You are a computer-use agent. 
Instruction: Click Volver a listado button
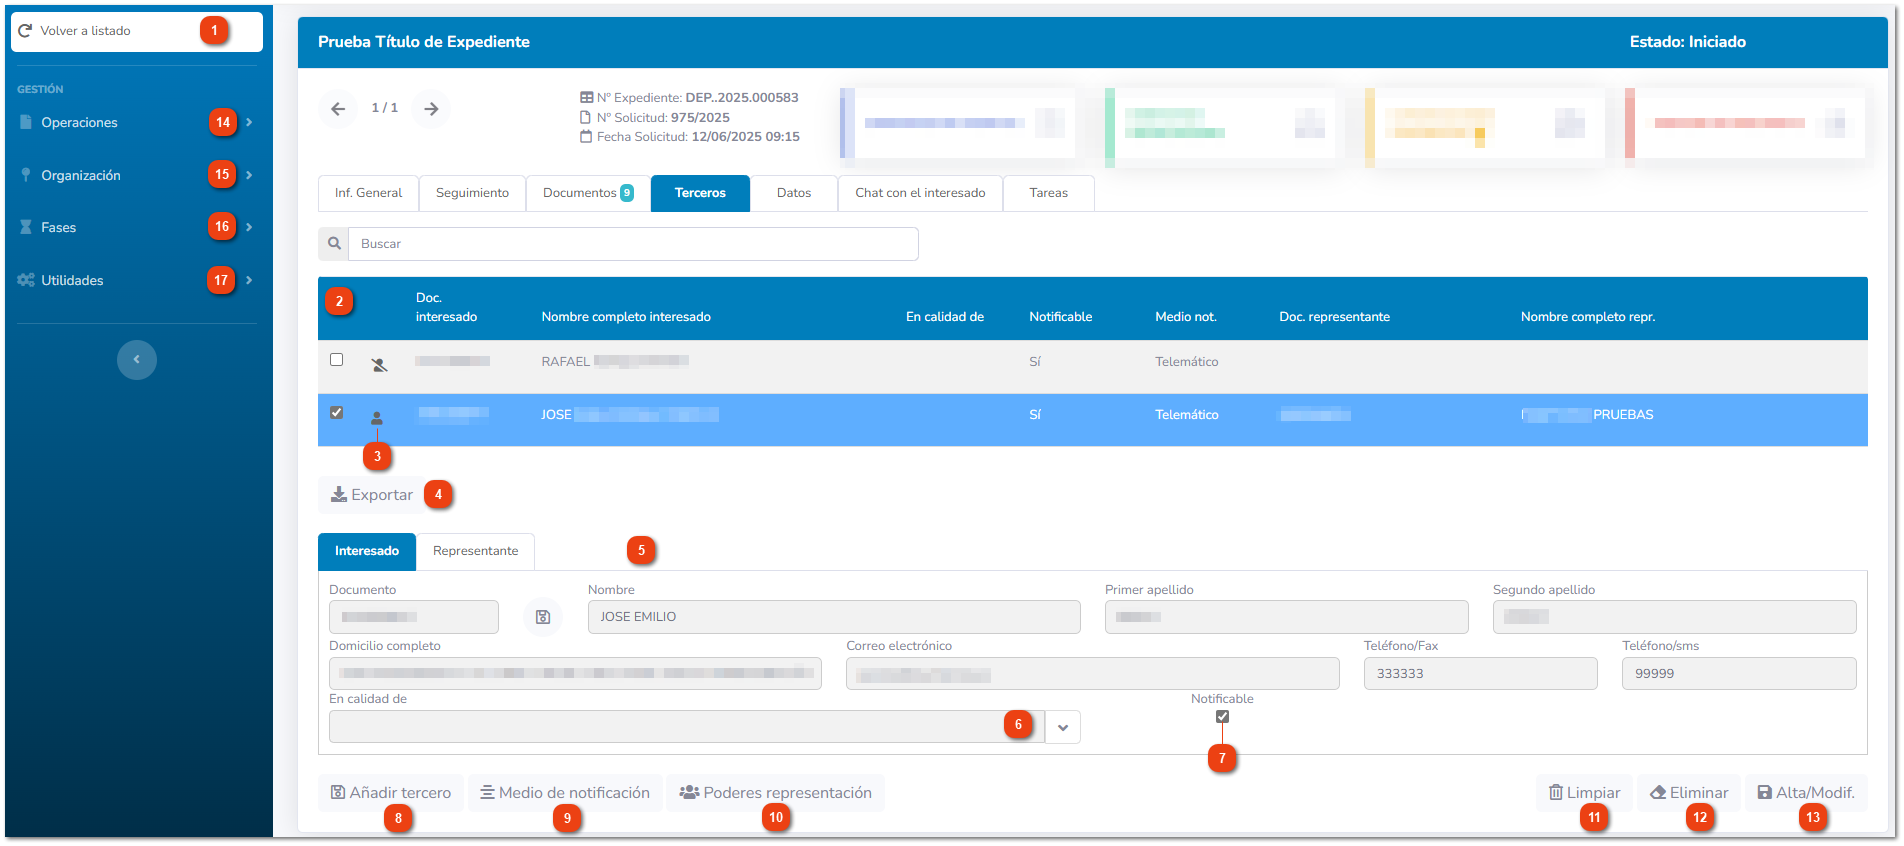tap(136, 31)
